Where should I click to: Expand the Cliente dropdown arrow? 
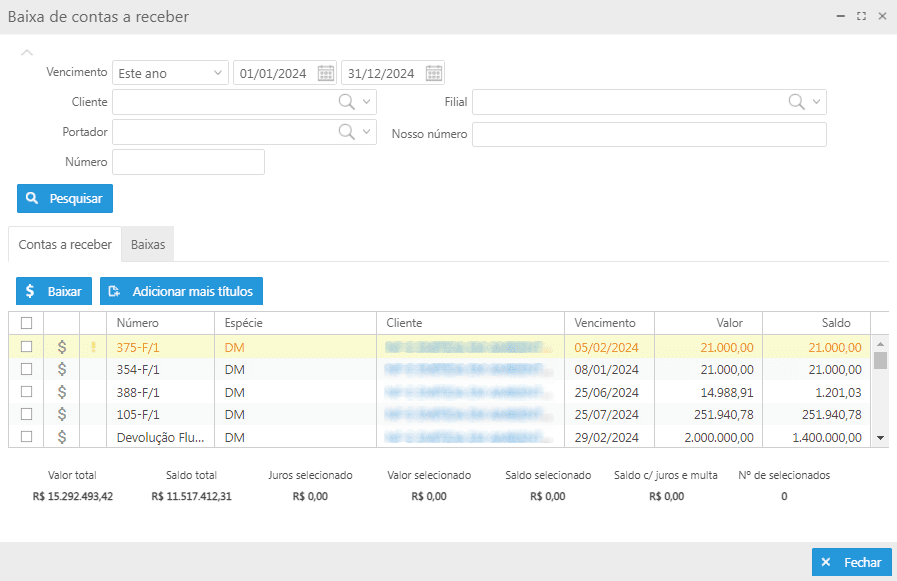[x=367, y=102]
